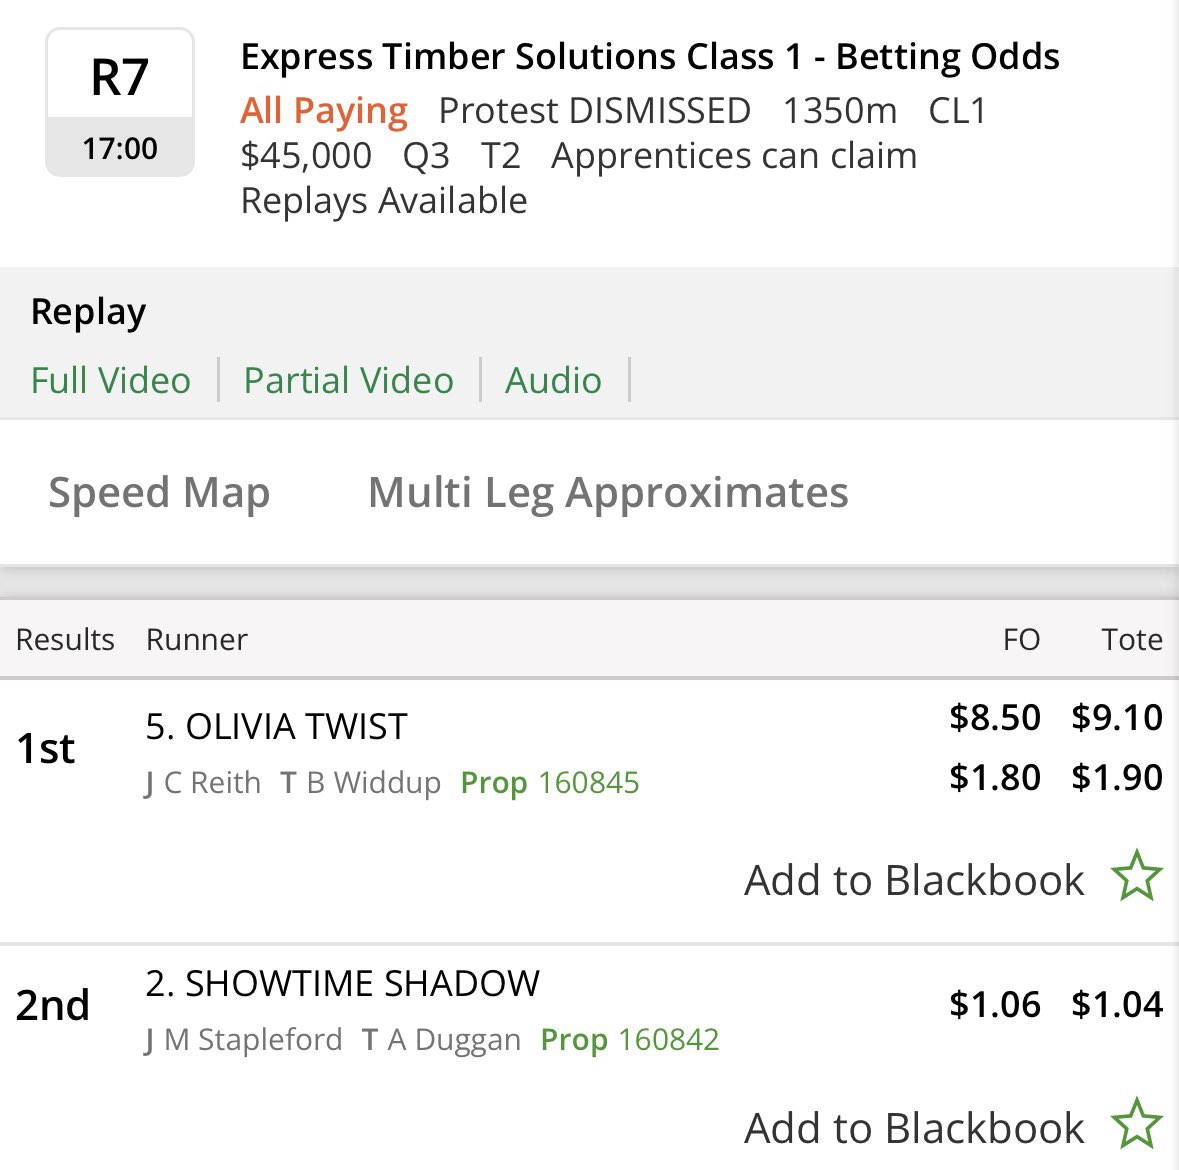Image resolution: width=1179 pixels, height=1170 pixels.
Task: Click Olivia Twist's $1.90 tote place odds
Action: pyautogui.click(x=1117, y=777)
